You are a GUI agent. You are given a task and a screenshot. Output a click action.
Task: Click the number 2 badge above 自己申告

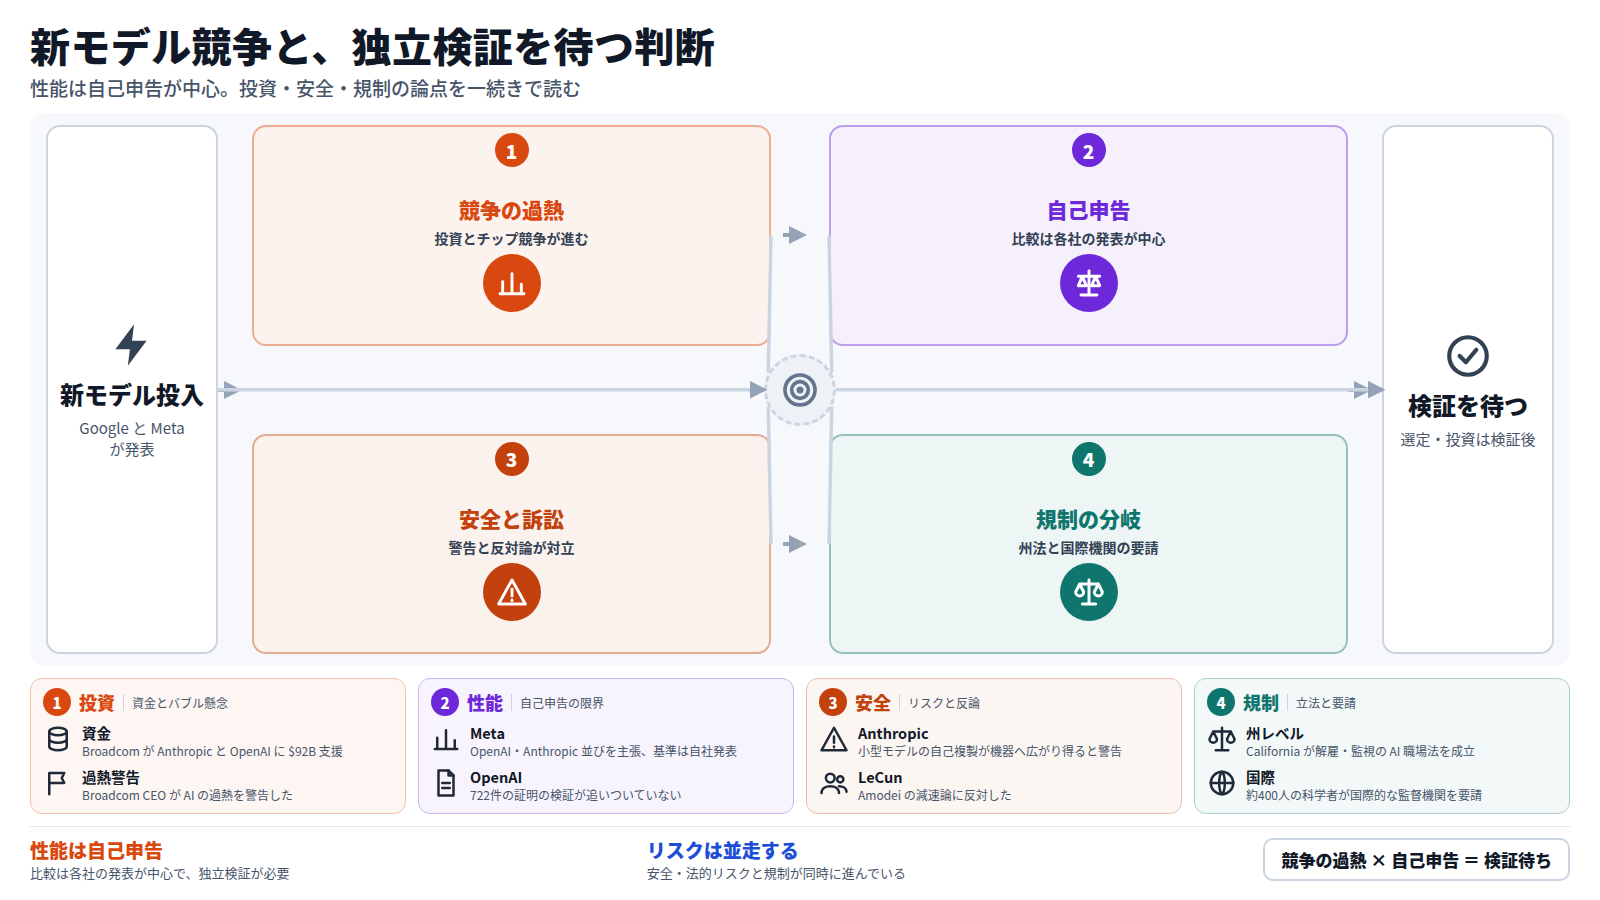1089,151
